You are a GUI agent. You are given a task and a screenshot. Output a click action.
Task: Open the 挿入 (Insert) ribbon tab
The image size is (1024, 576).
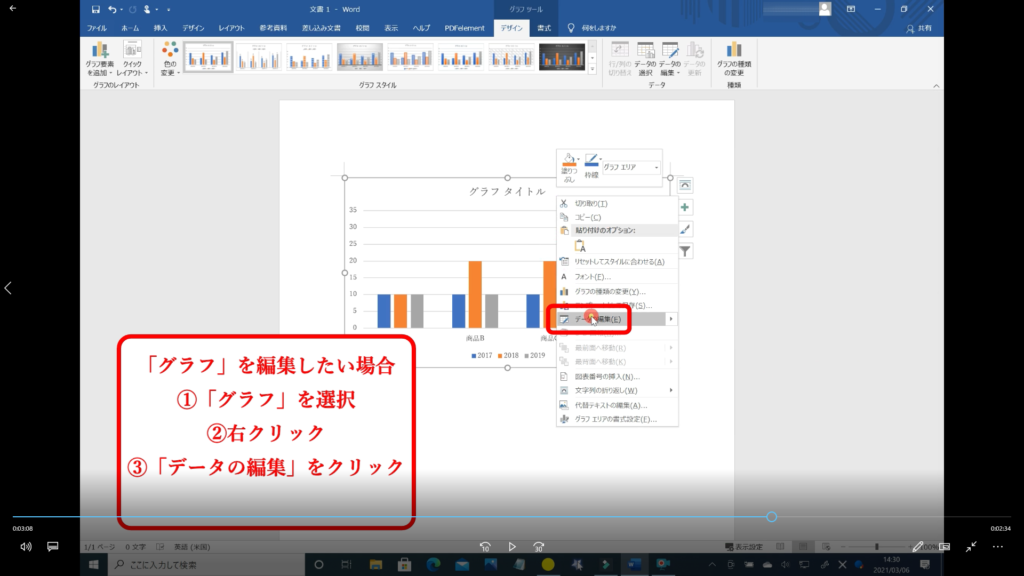(160, 28)
